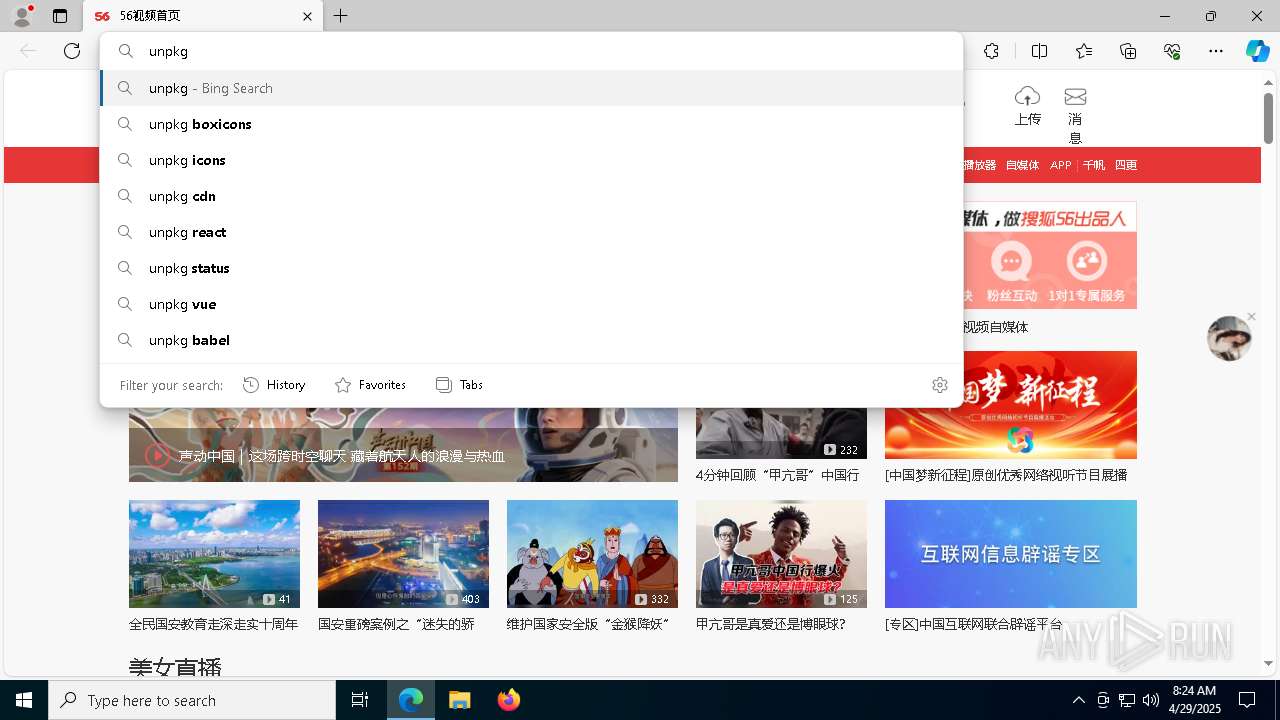
Task: Open the Copilot sidebar icon
Action: 1257,51
